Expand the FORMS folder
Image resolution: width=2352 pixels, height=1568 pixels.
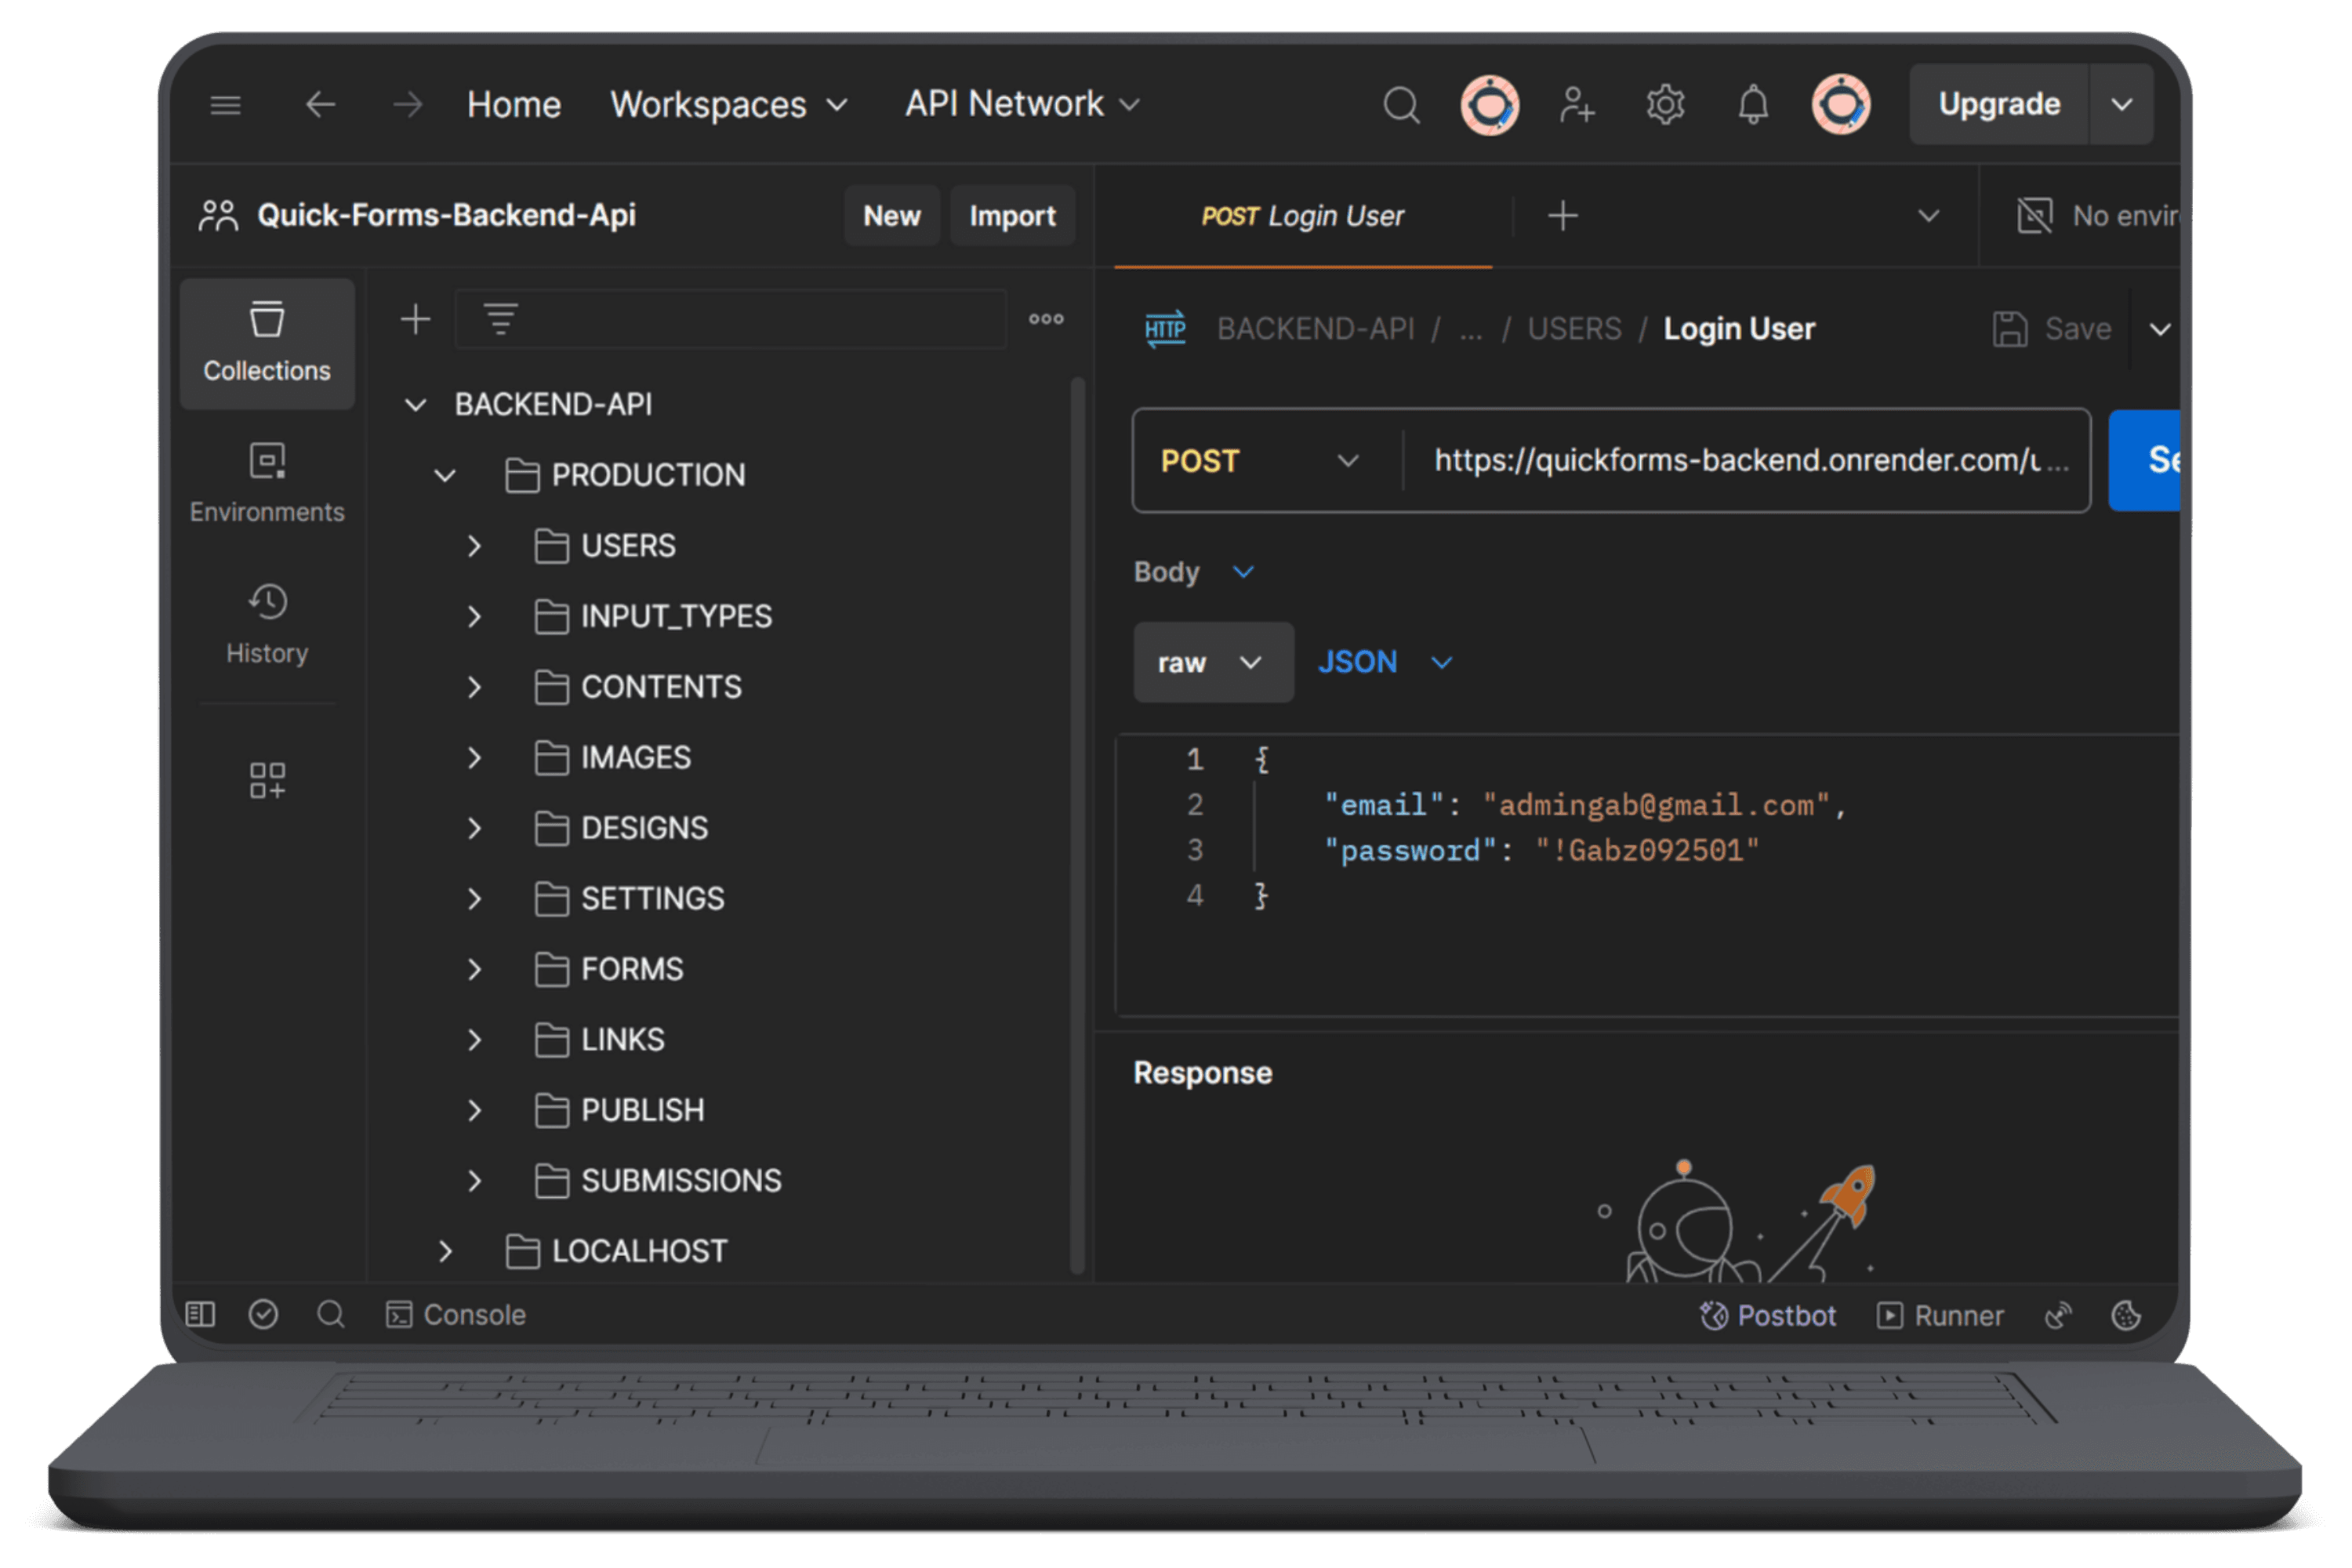click(474, 969)
